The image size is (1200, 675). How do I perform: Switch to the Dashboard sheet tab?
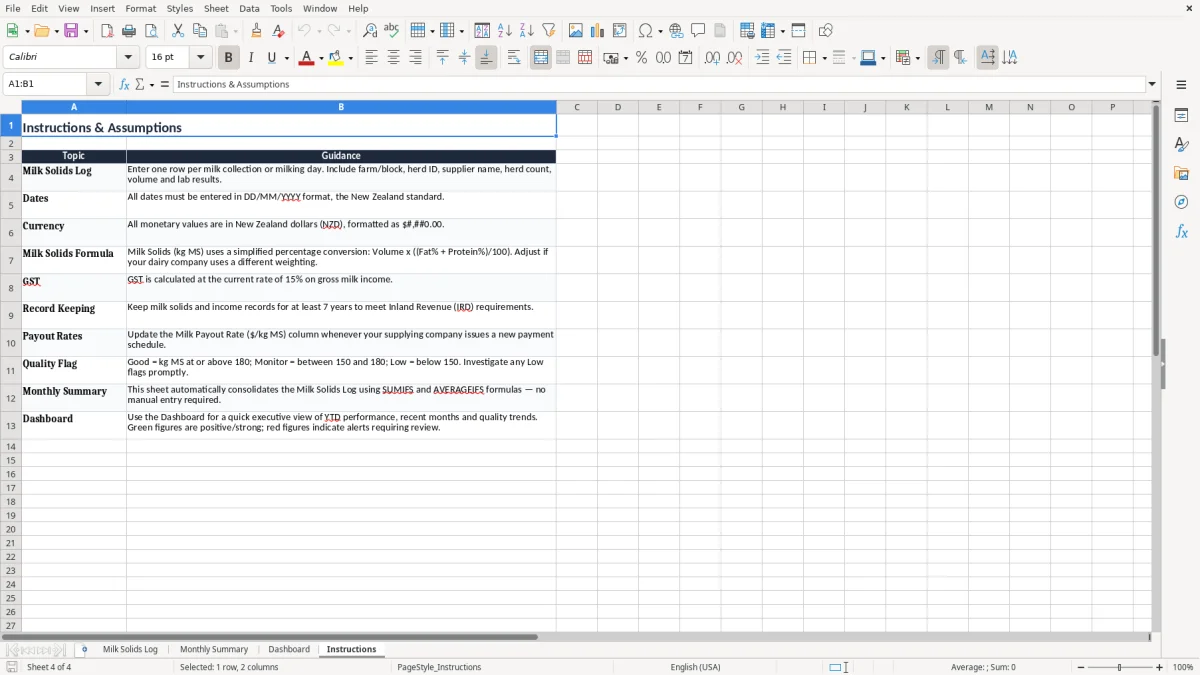(x=289, y=650)
